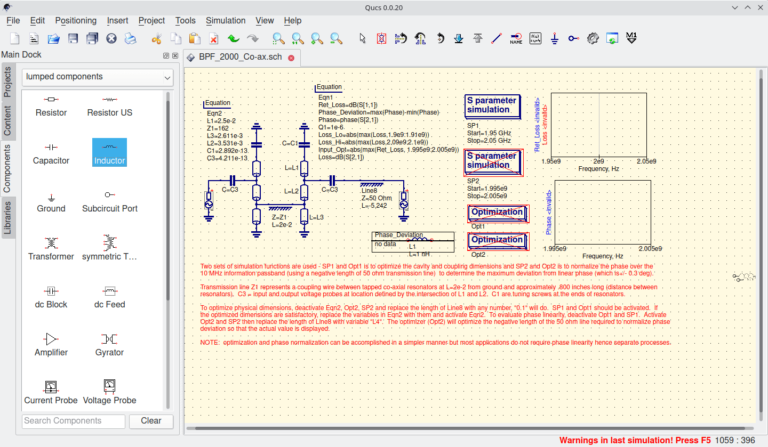Pick the Ground component in palette
Image resolution: width=768 pixels, height=447 pixels.
51,202
